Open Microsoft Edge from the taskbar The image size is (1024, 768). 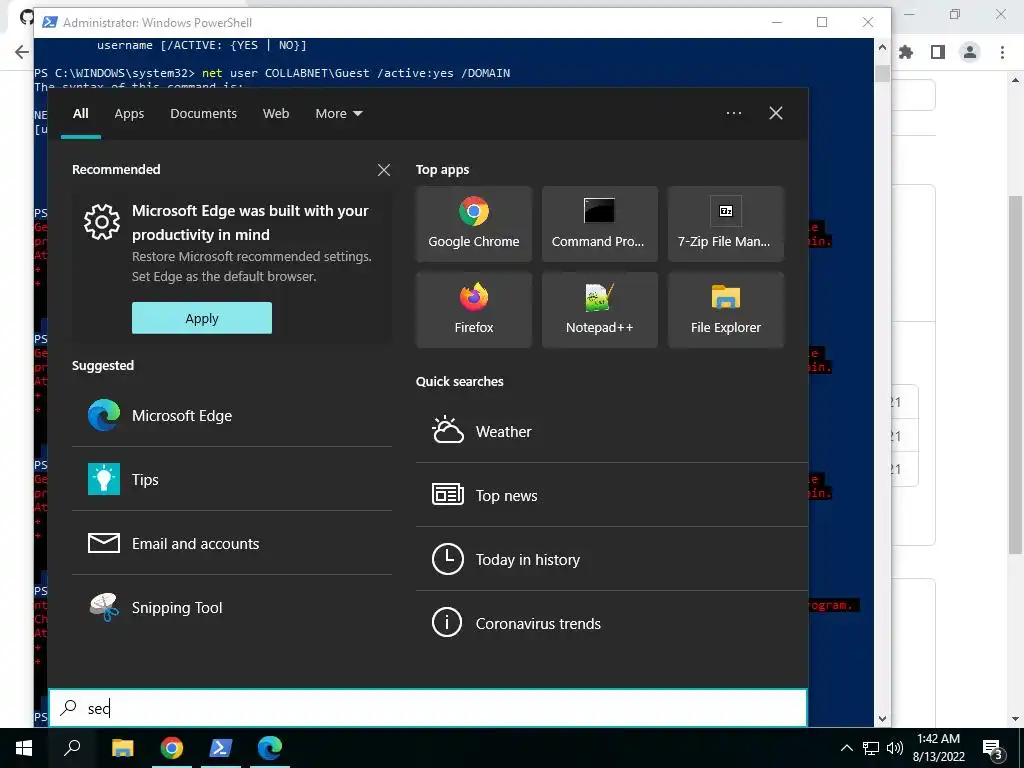pos(270,748)
